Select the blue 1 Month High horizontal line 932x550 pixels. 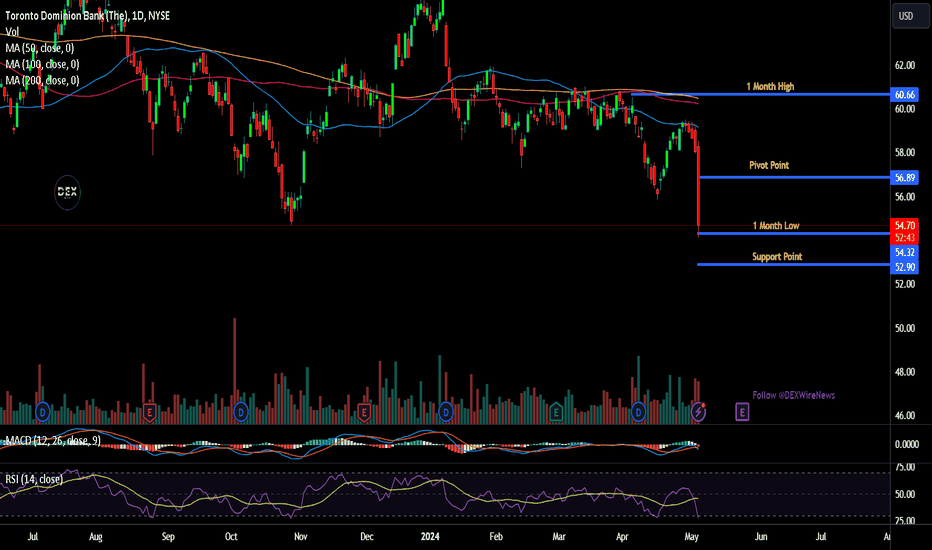click(761, 95)
